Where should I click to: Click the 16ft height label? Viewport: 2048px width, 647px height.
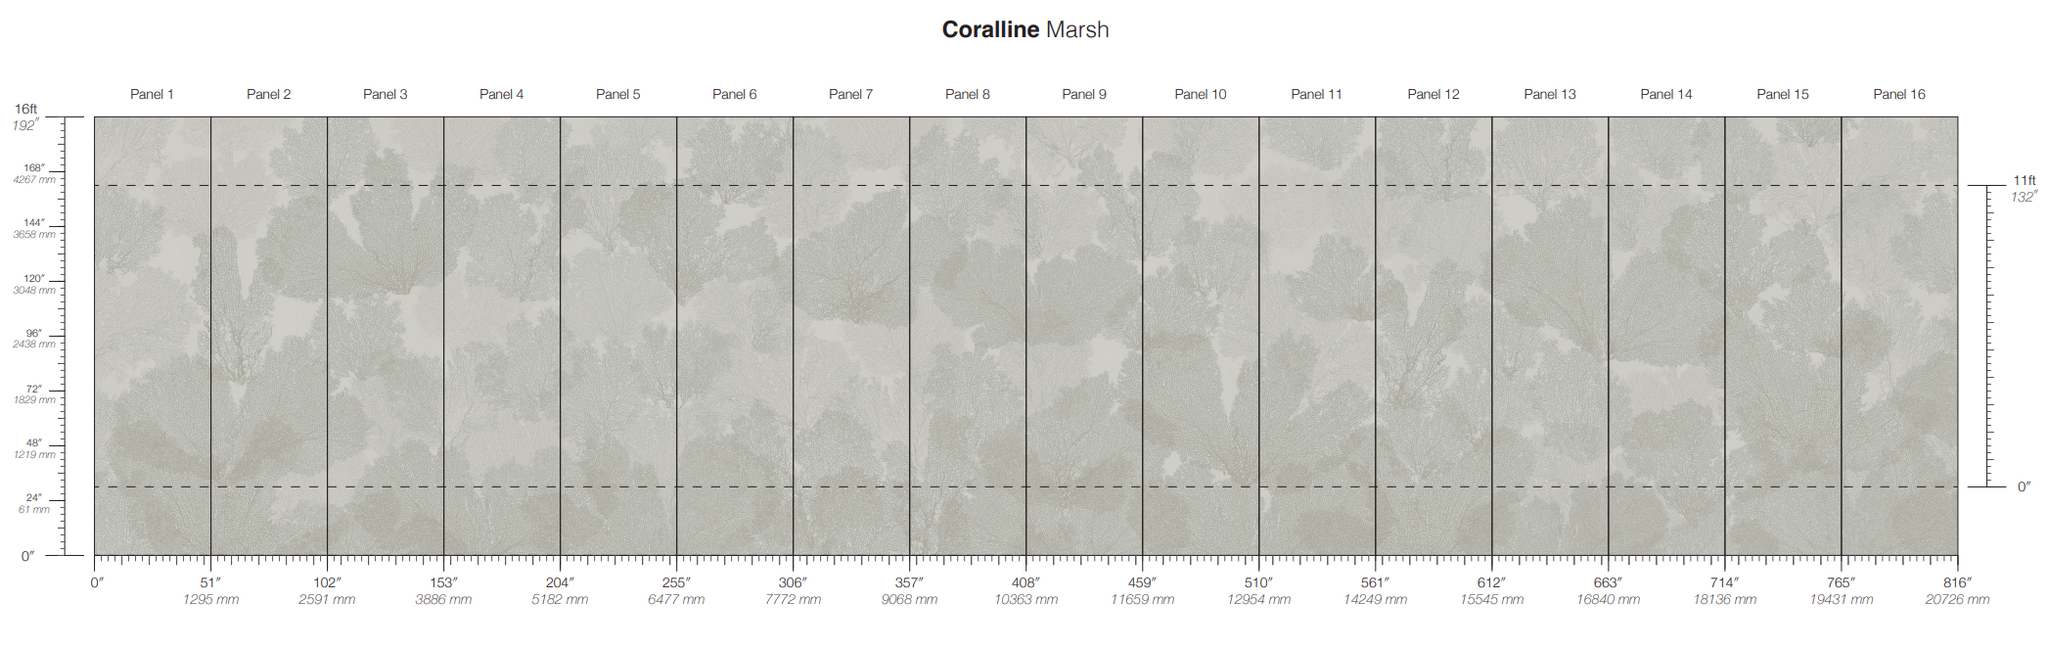coord(26,109)
